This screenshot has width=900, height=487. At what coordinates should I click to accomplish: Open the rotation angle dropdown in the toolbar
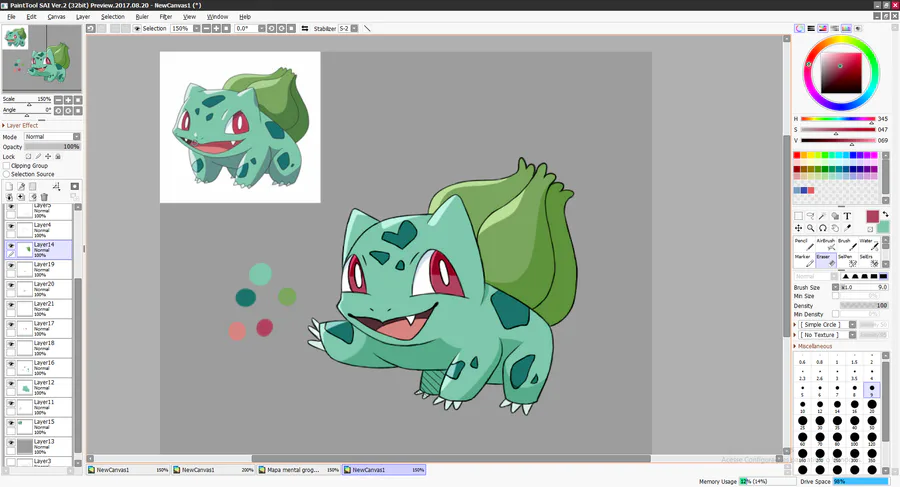(x=262, y=28)
